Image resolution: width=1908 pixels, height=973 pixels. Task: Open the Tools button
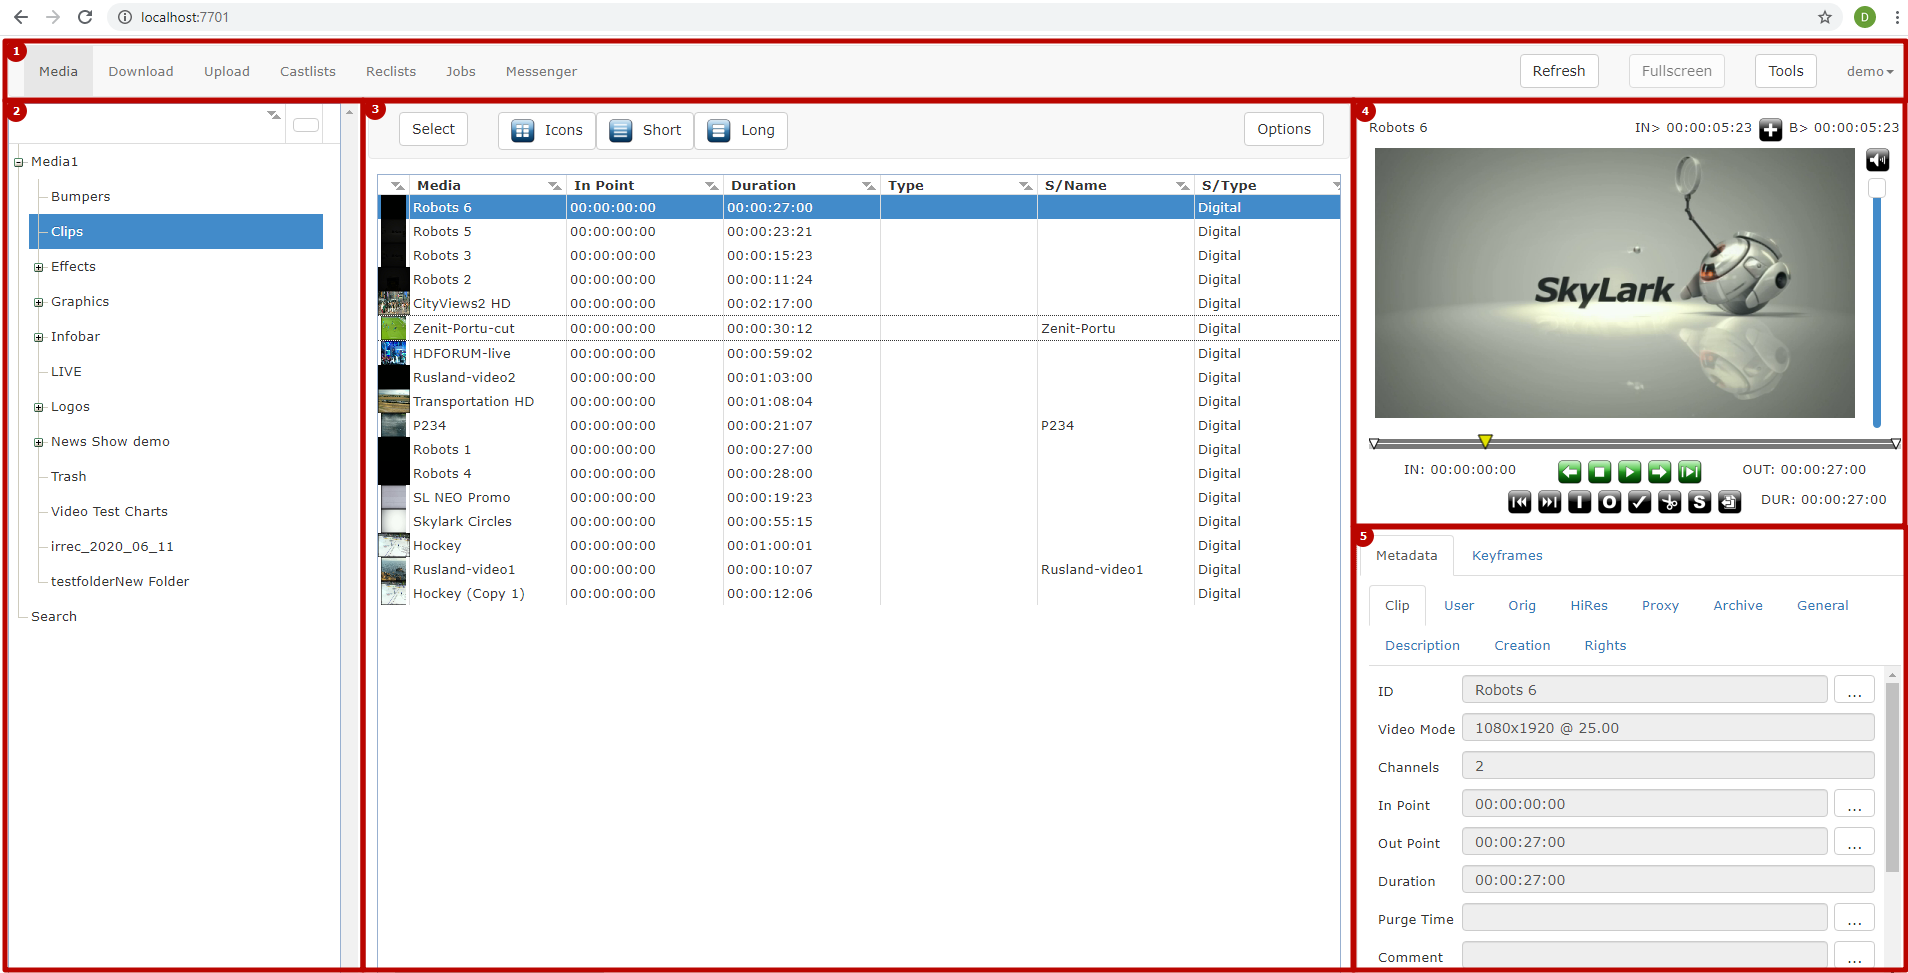click(x=1786, y=71)
